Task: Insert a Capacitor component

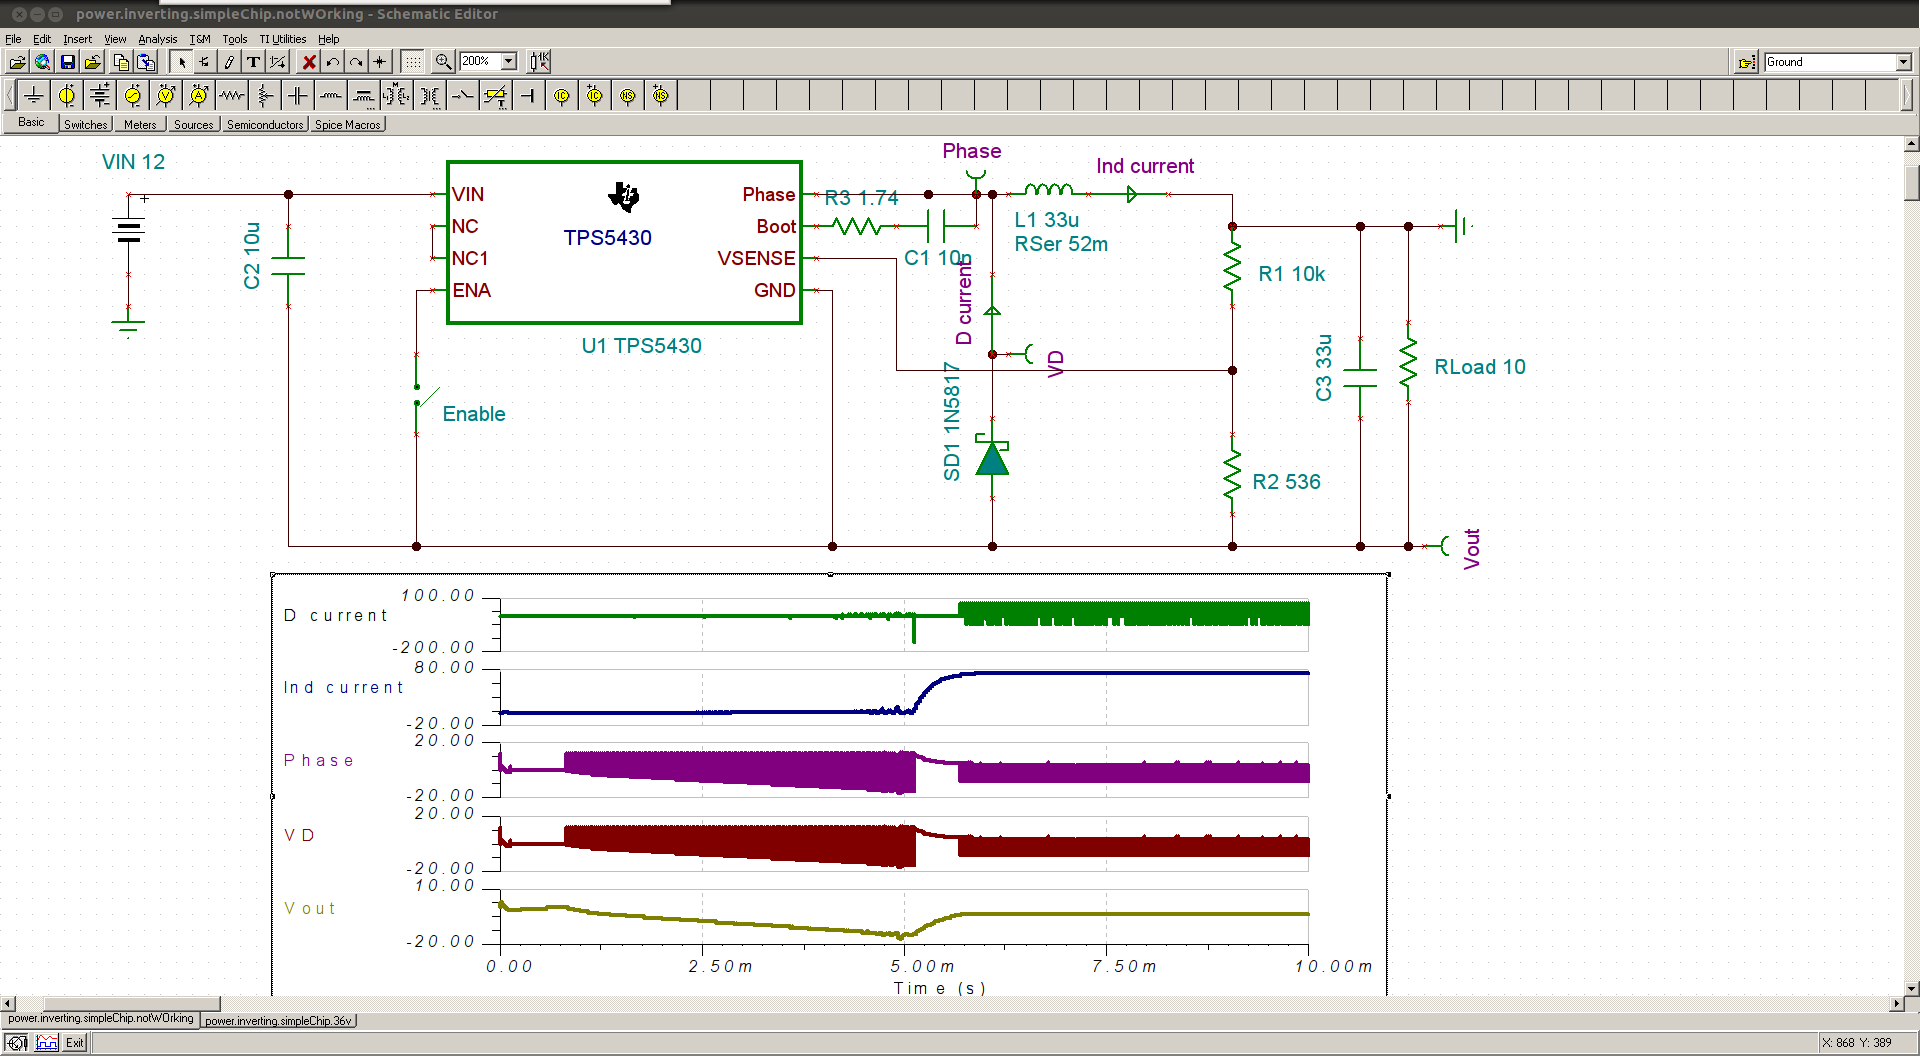Action: (x=298, y=96)
